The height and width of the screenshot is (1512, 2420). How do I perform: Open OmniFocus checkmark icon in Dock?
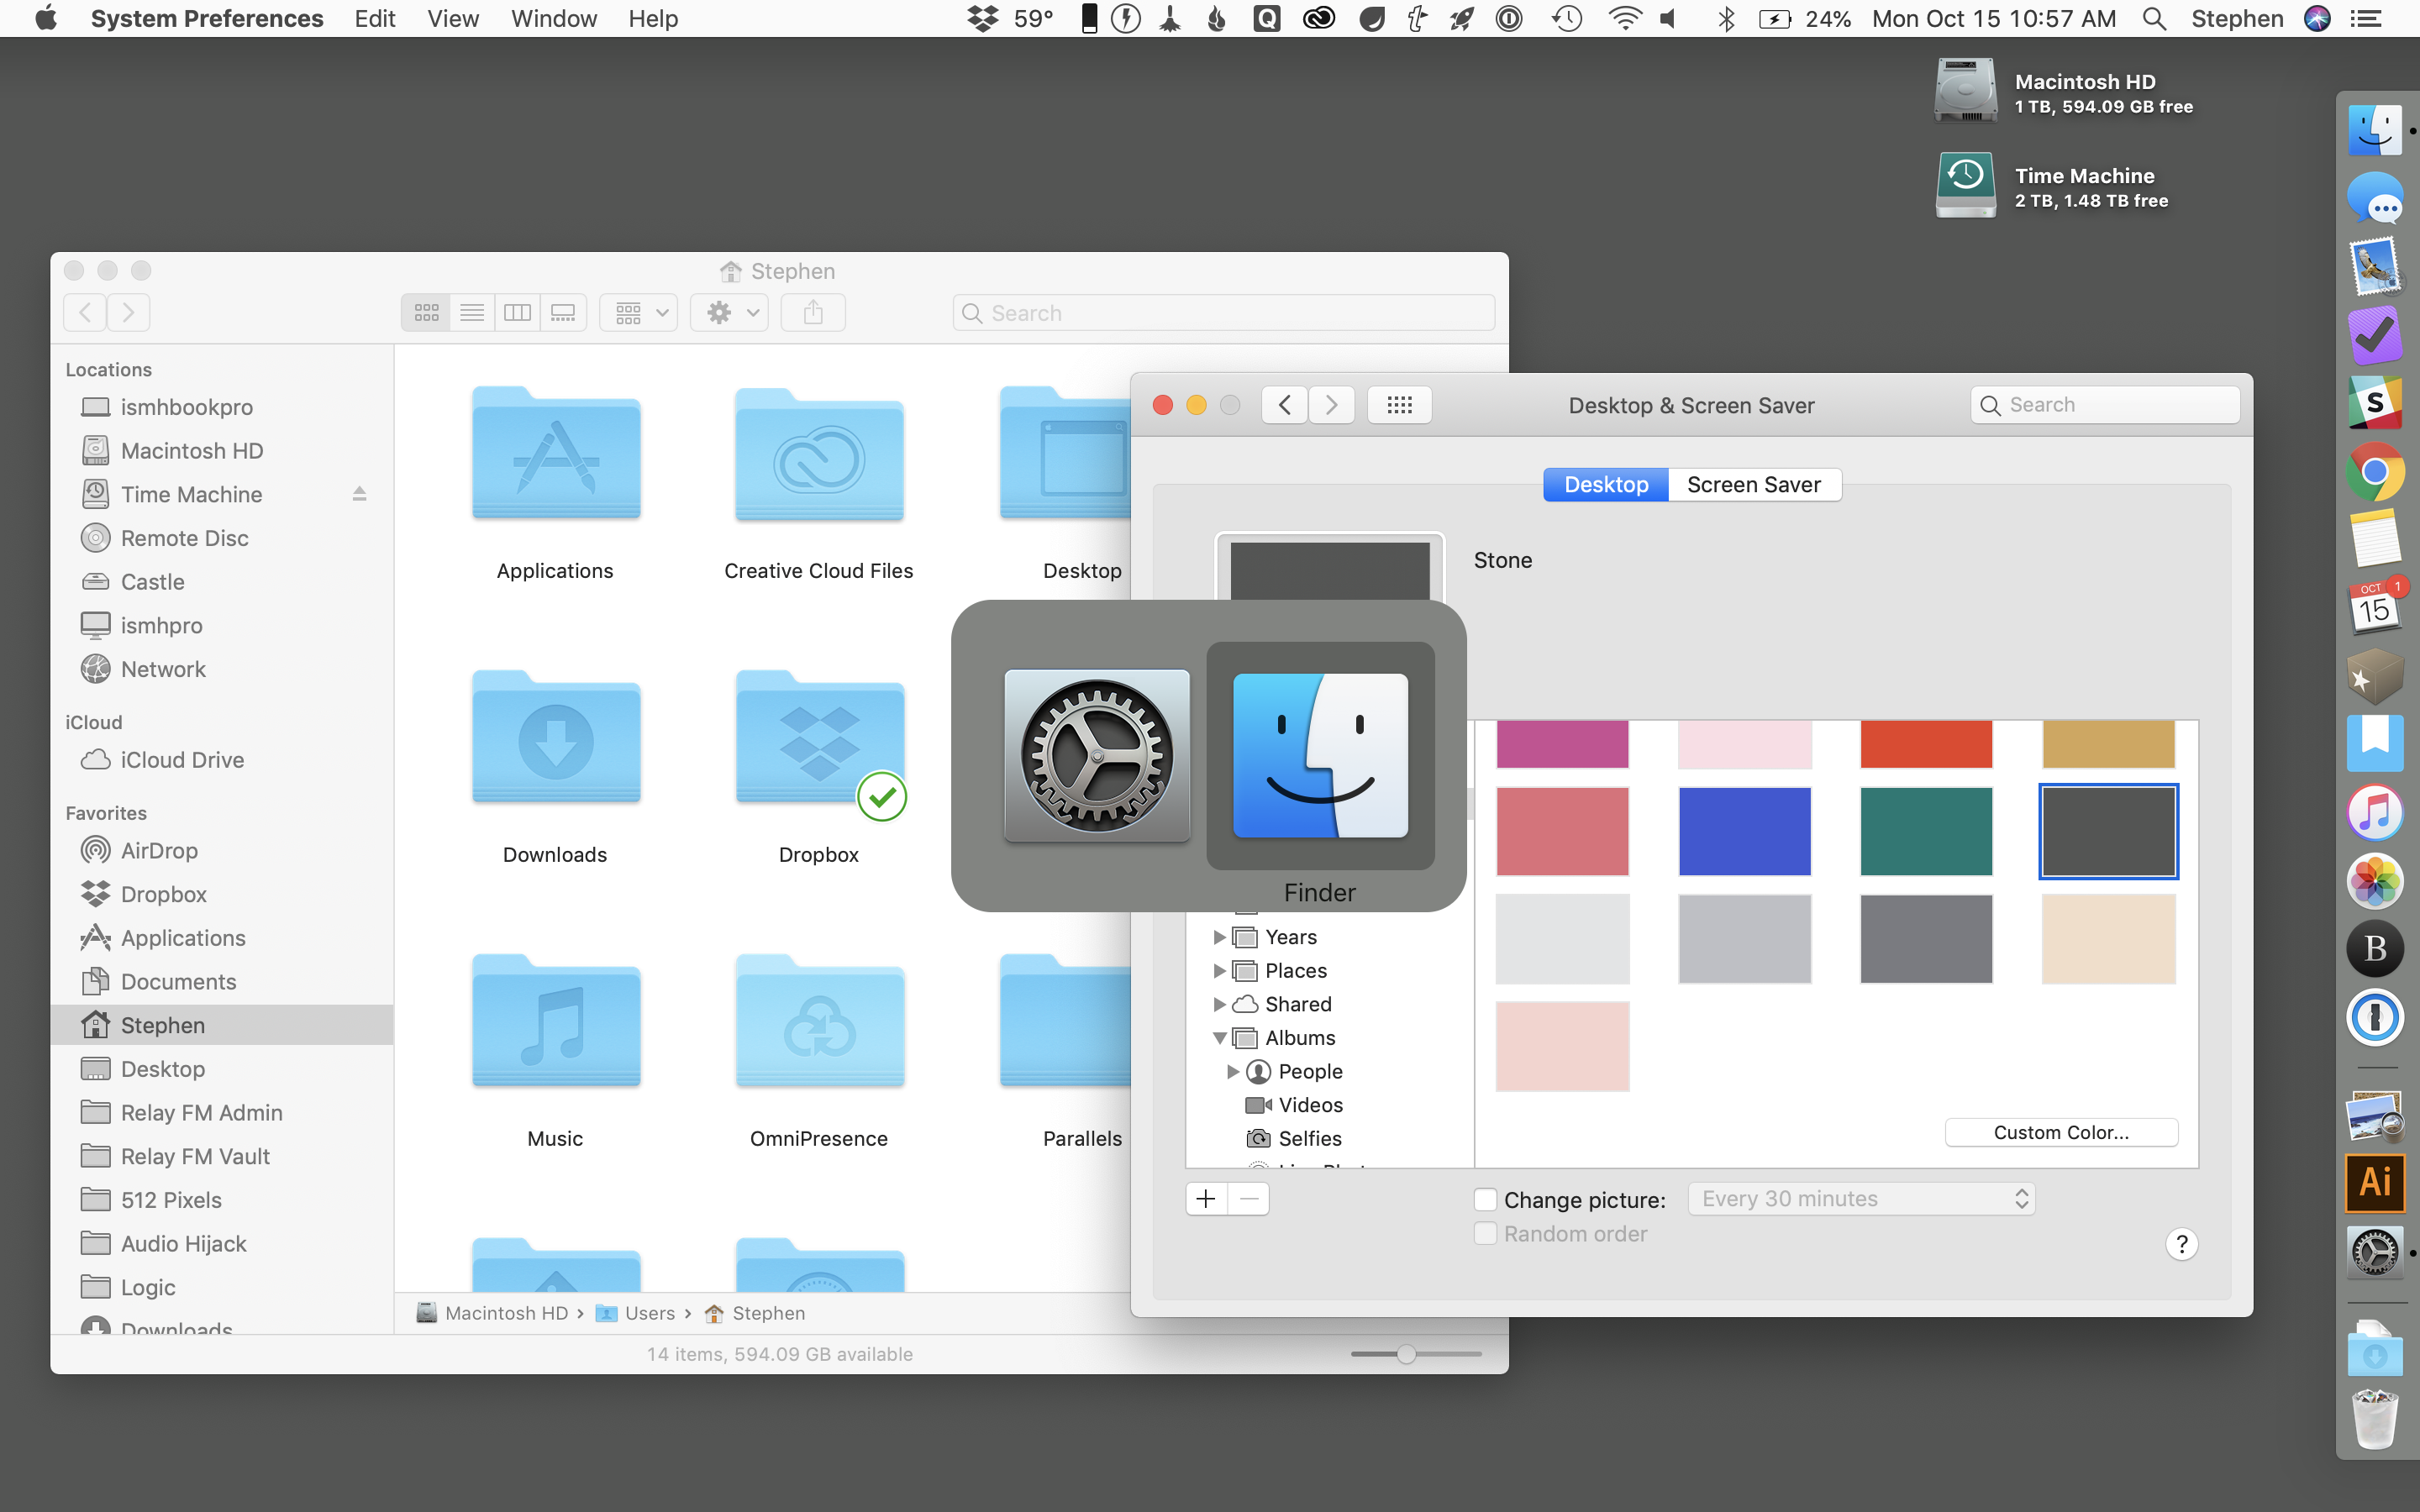coord(2375,335)
